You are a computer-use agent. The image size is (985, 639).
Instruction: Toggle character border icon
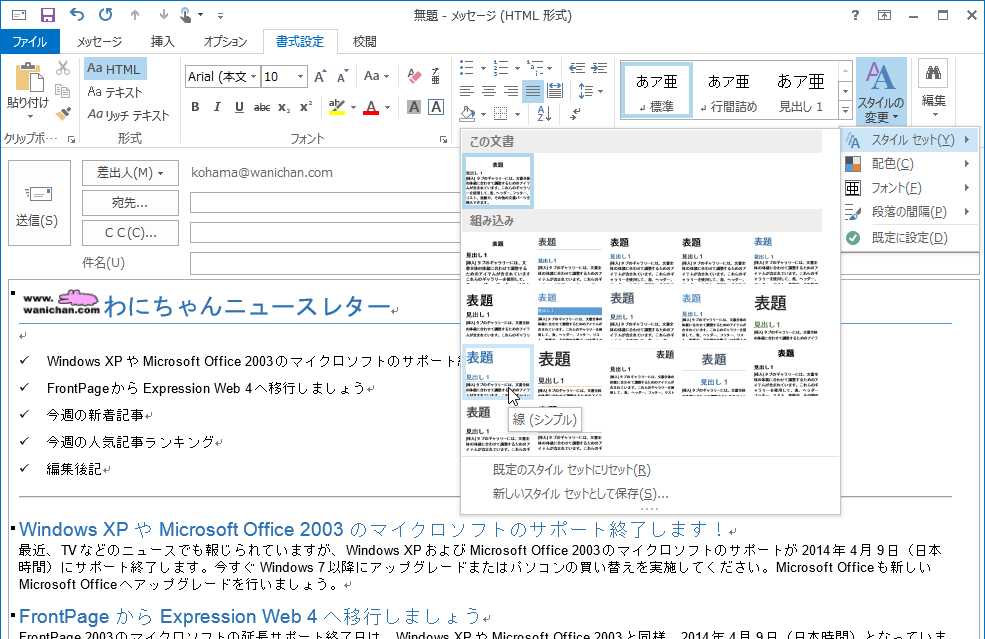click(436, 107)
